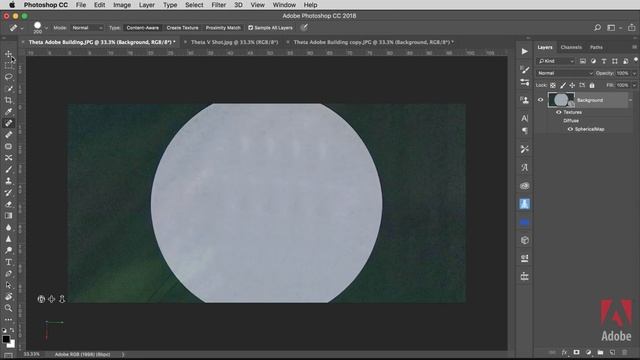
Task: Open the tool preset picker arrow
Action: (x=22, y=28)
